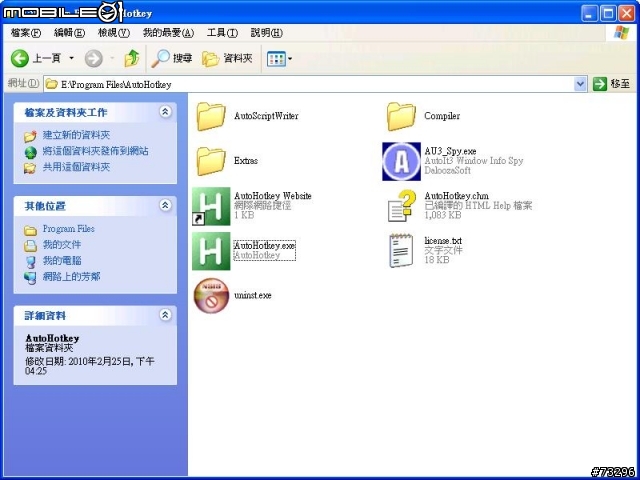The image size is (640, 480).
Task: Open the AutoScriptWriter folder icon
Action: coord(211,116)
